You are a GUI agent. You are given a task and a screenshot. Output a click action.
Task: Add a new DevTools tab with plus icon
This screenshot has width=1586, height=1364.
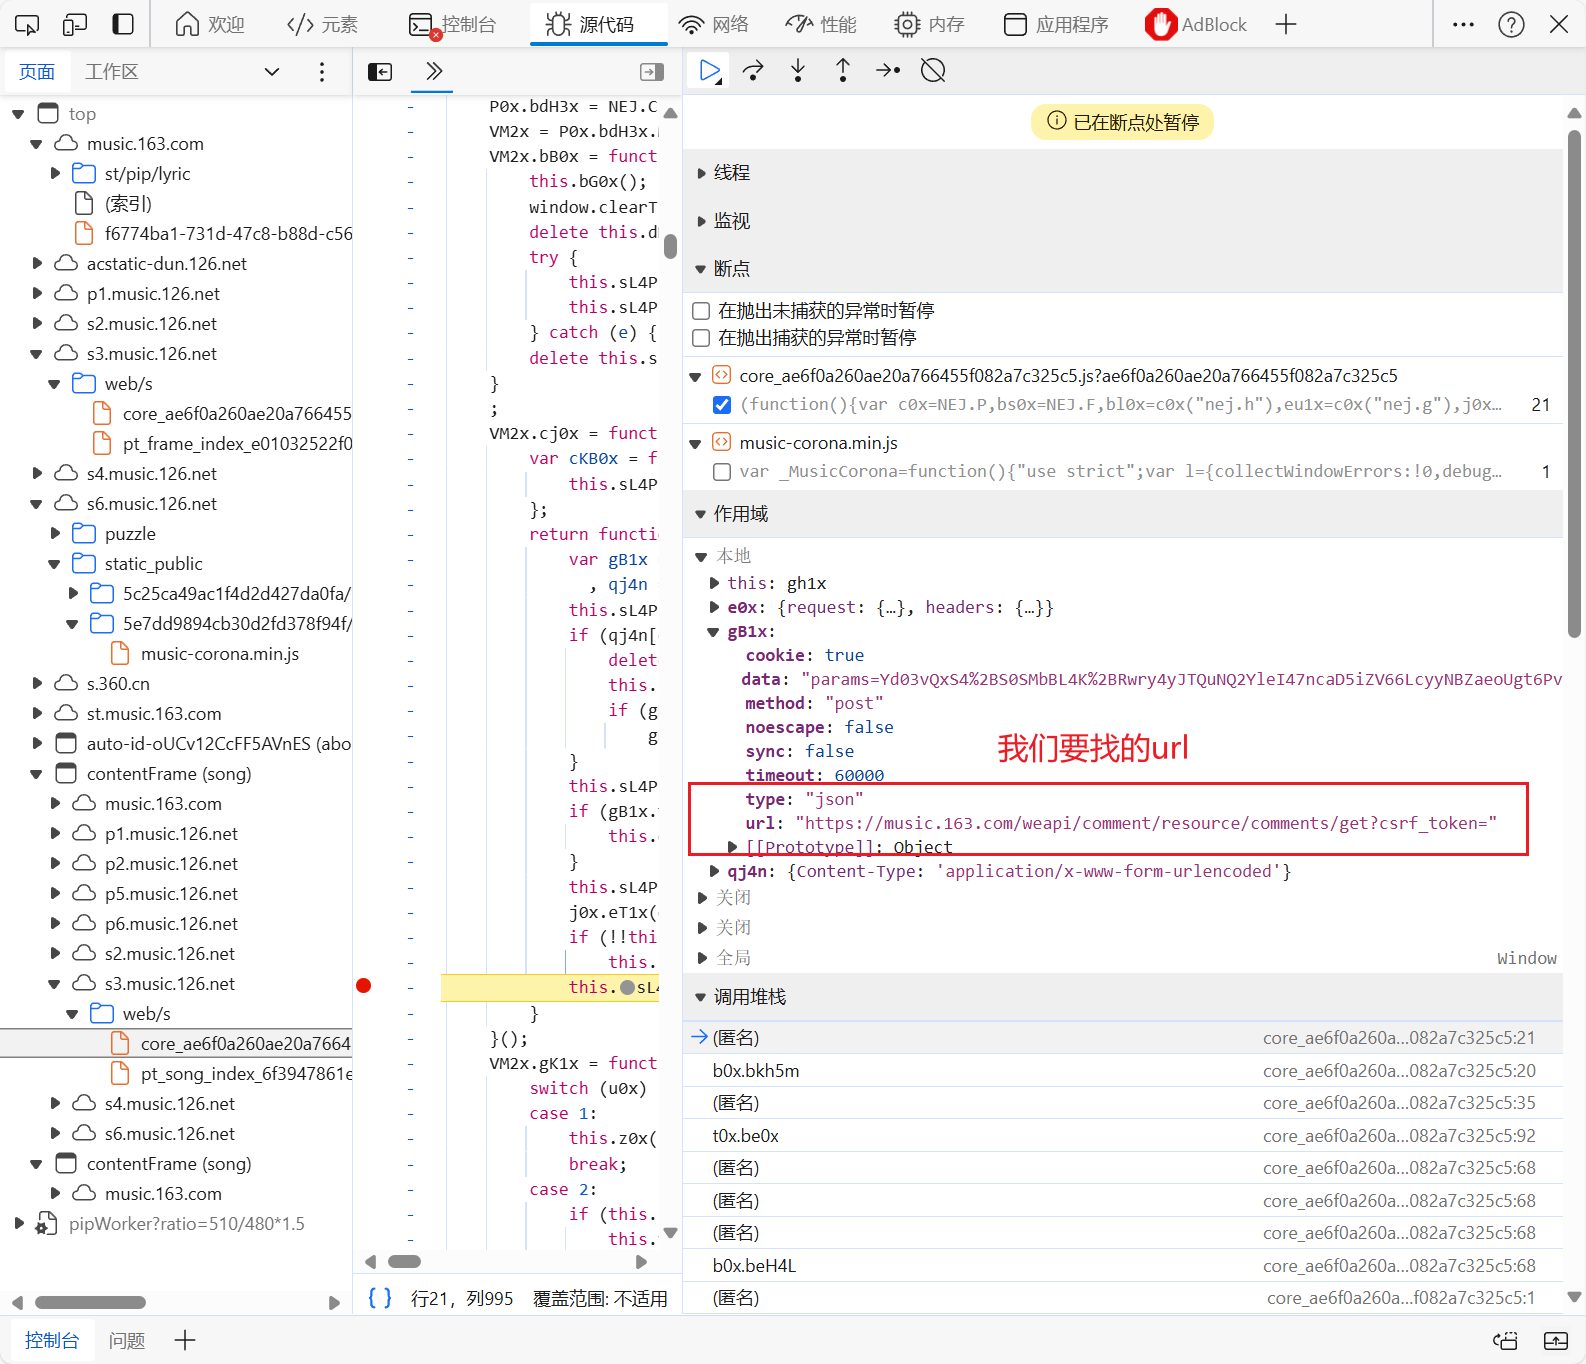pyautogui.click(x=1286, y=24)
